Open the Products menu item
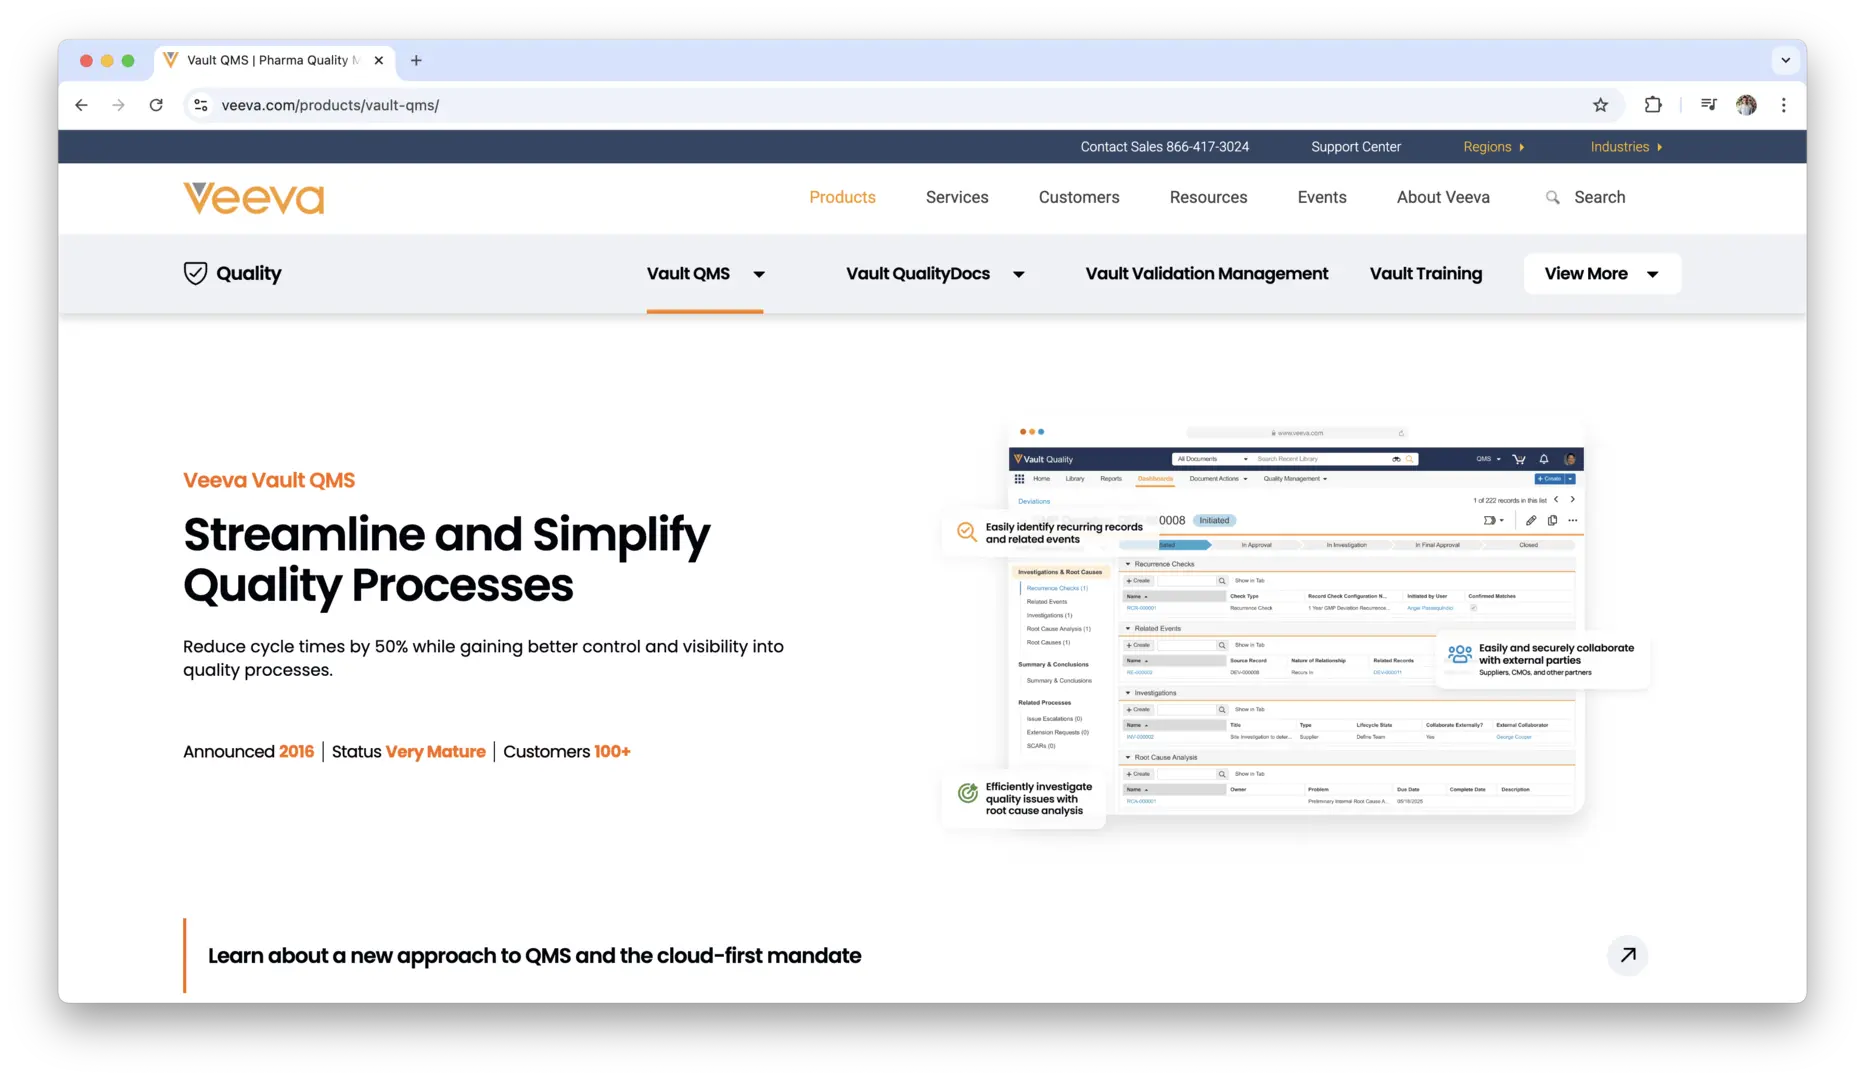Image resolution: width=1865 pixels, height=1080 pixels. (842, 198)
